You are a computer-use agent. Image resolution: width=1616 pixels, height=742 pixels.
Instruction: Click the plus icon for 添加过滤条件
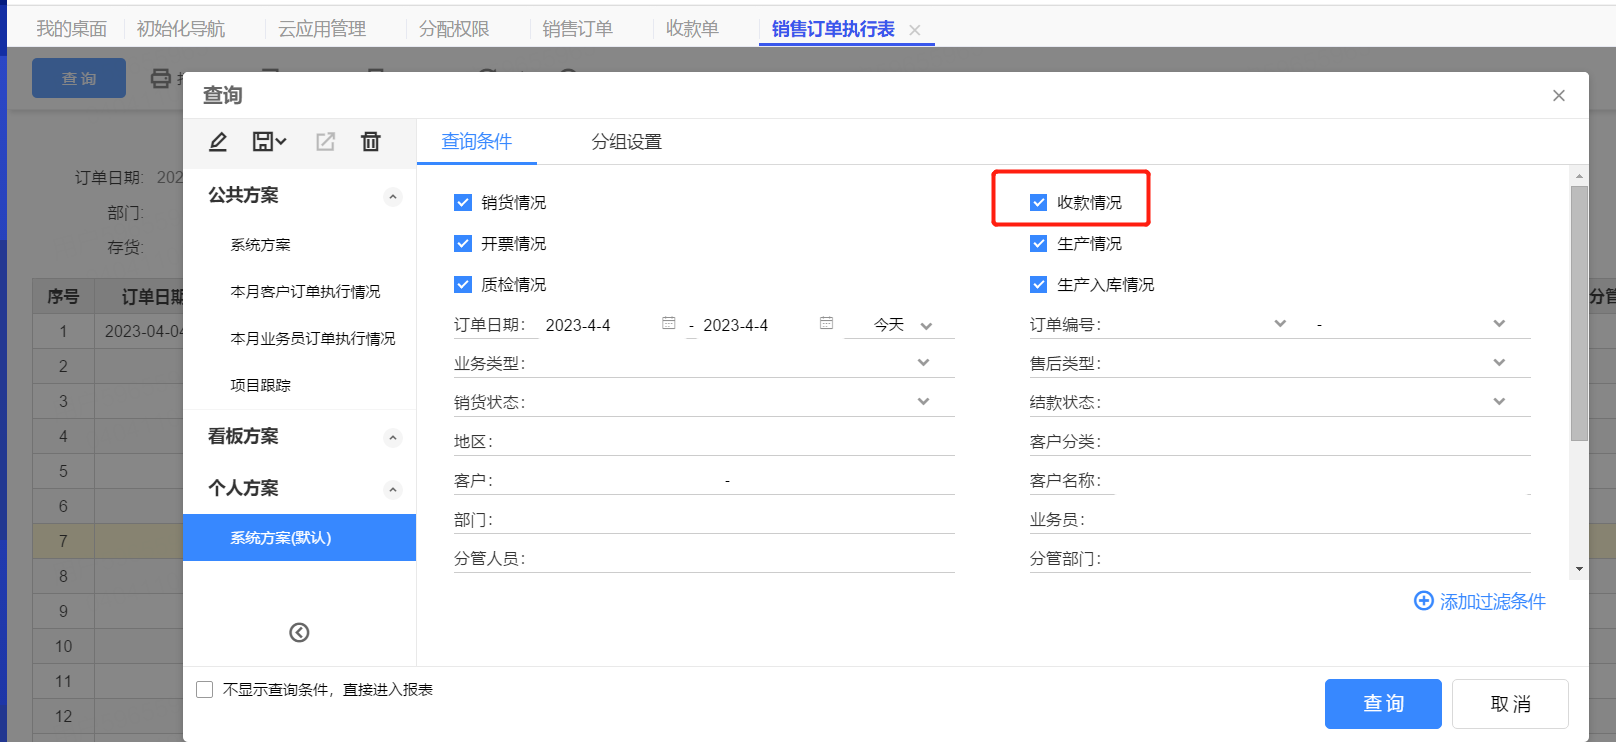1423,601
